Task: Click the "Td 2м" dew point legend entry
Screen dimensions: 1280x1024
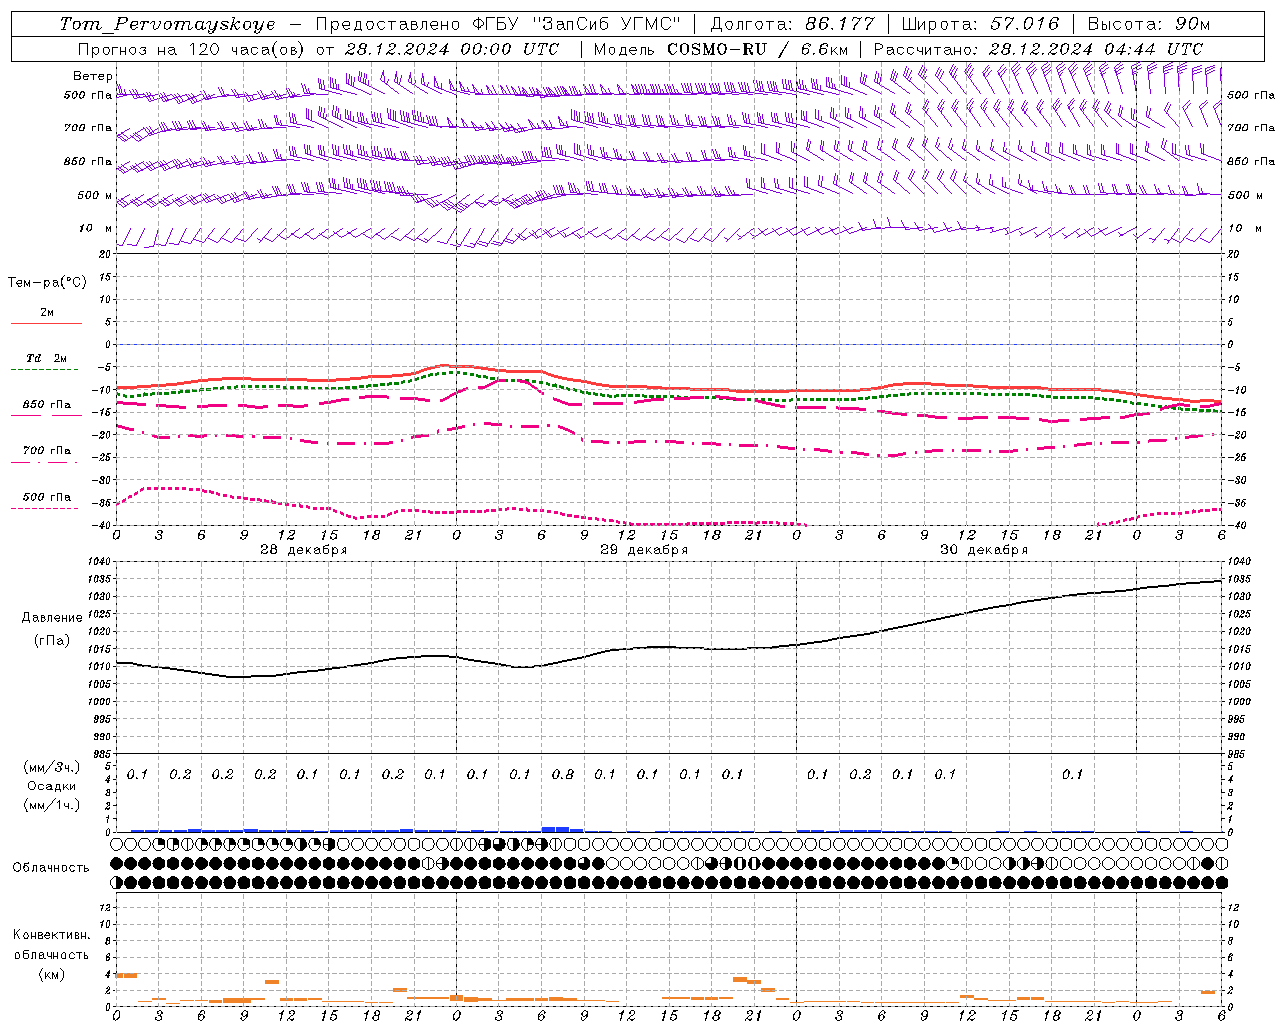Action: pos(47,358)
